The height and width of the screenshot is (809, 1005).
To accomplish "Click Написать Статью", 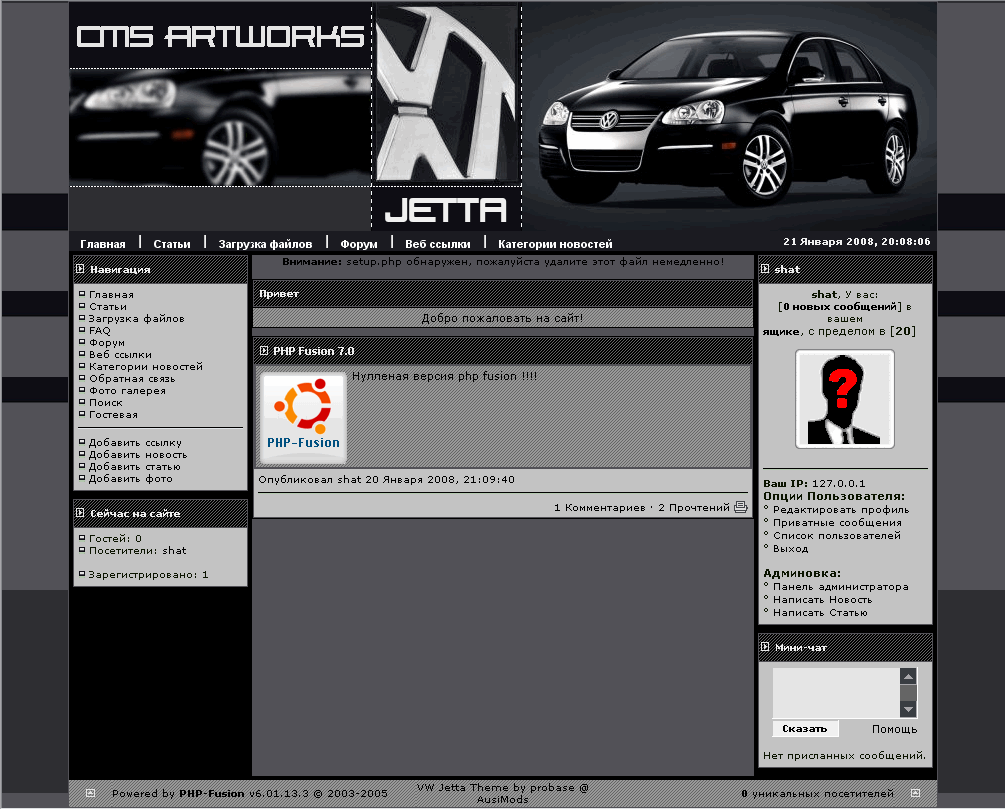I will coord(820,613).
